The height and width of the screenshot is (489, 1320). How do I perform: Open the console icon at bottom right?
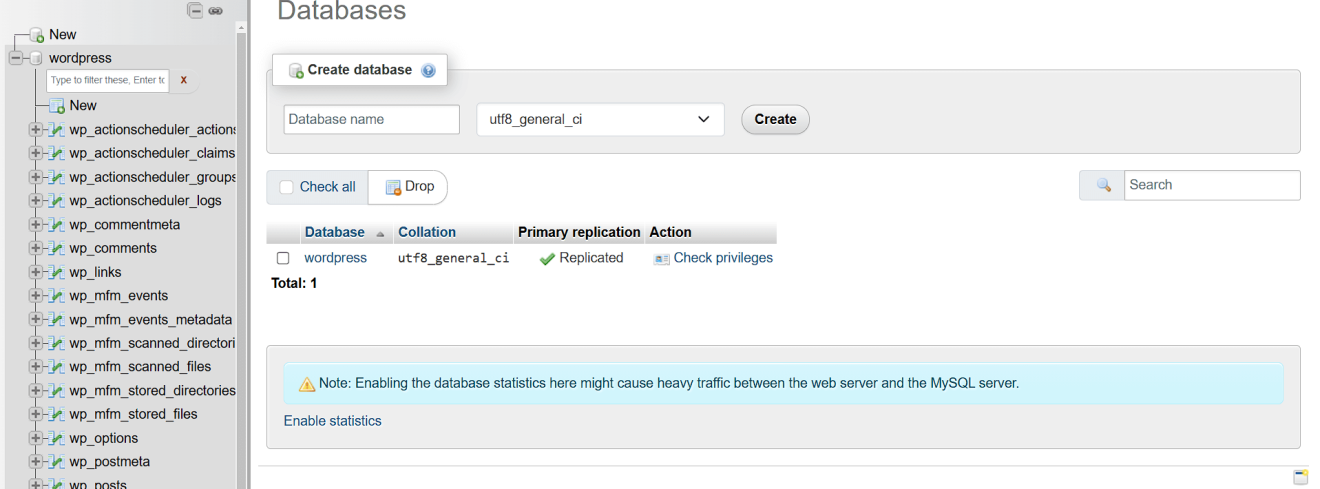(1300, 477)
